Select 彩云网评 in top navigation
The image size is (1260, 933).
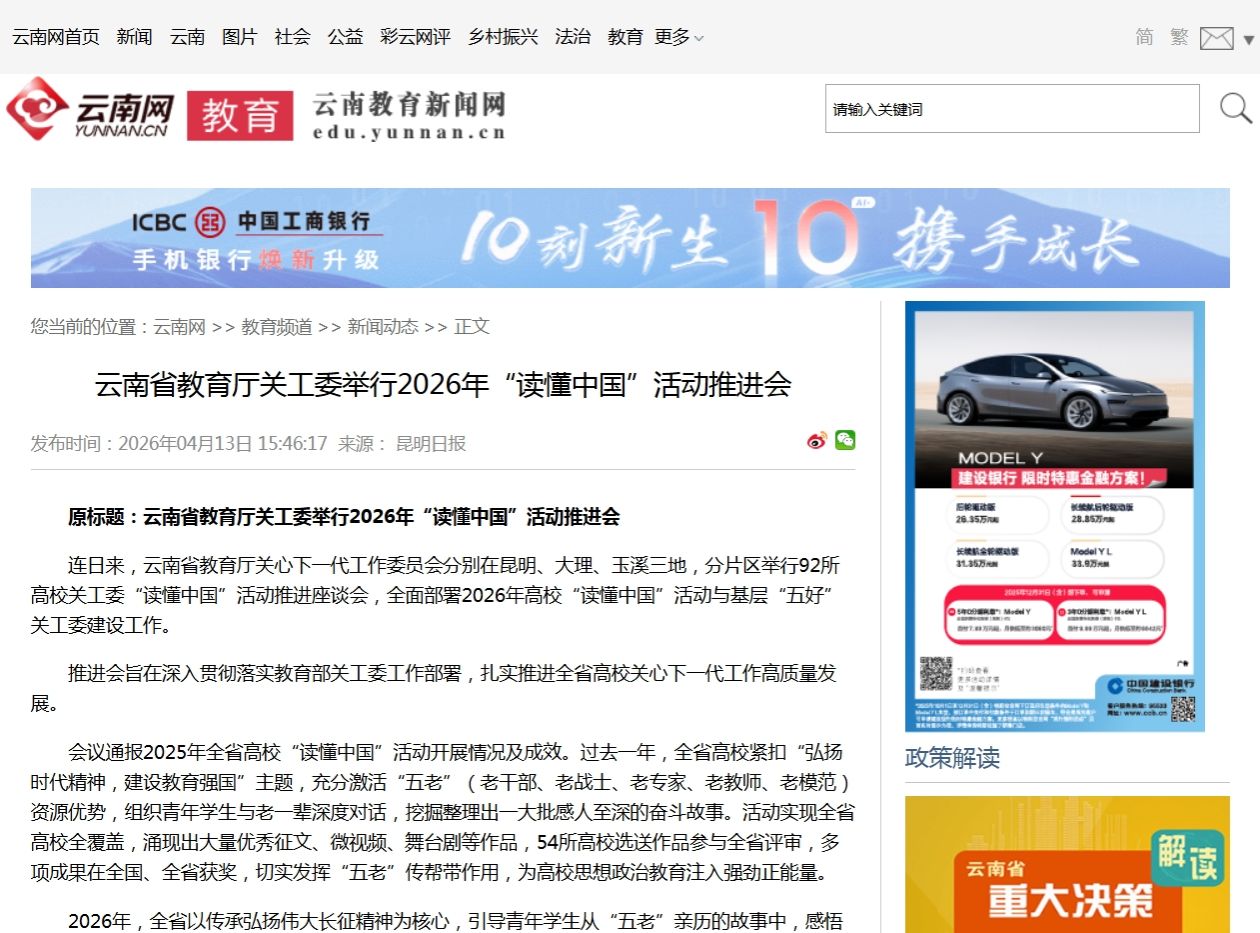click(415, 37)
